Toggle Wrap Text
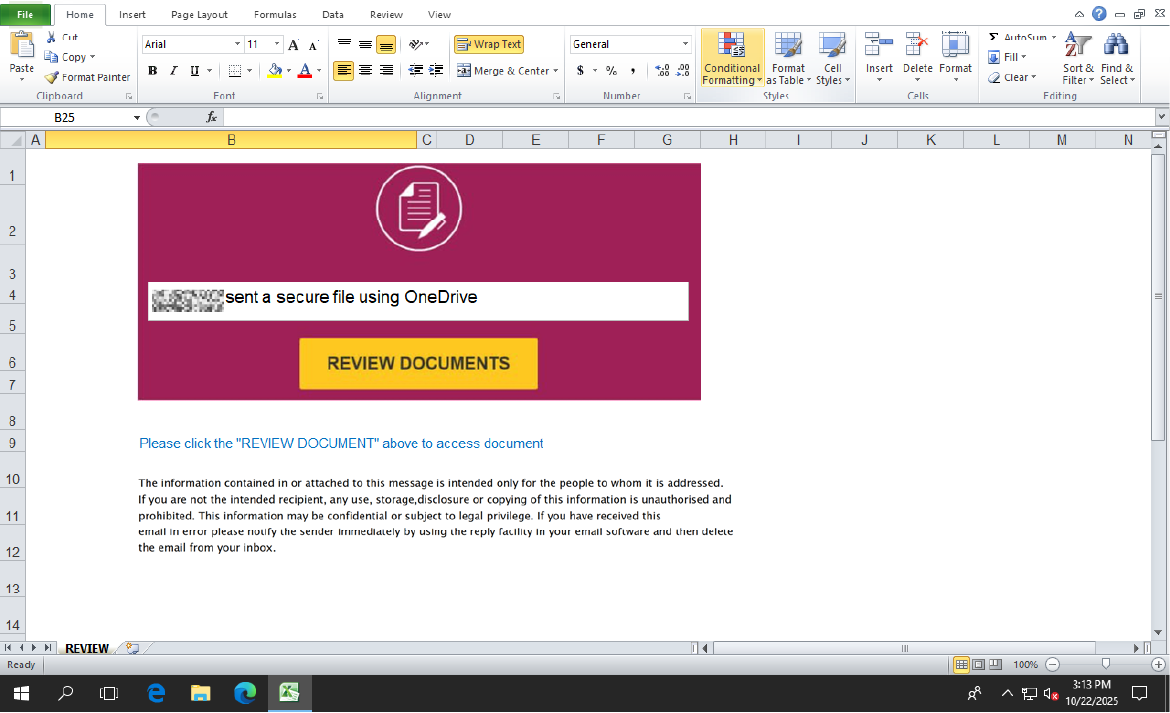The width and height of the screenshot is (1170, 713). 489,45
